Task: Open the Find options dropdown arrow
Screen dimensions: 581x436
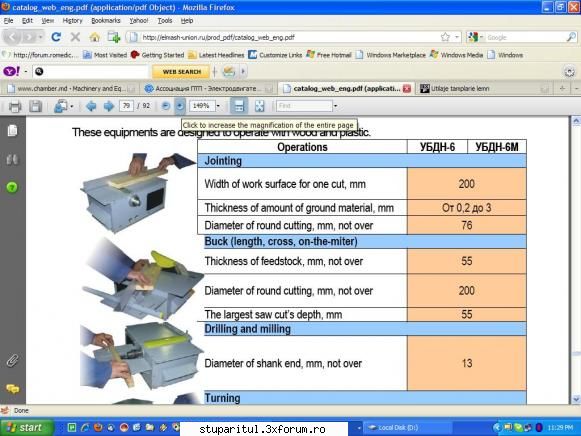Action: pos(335,106)
